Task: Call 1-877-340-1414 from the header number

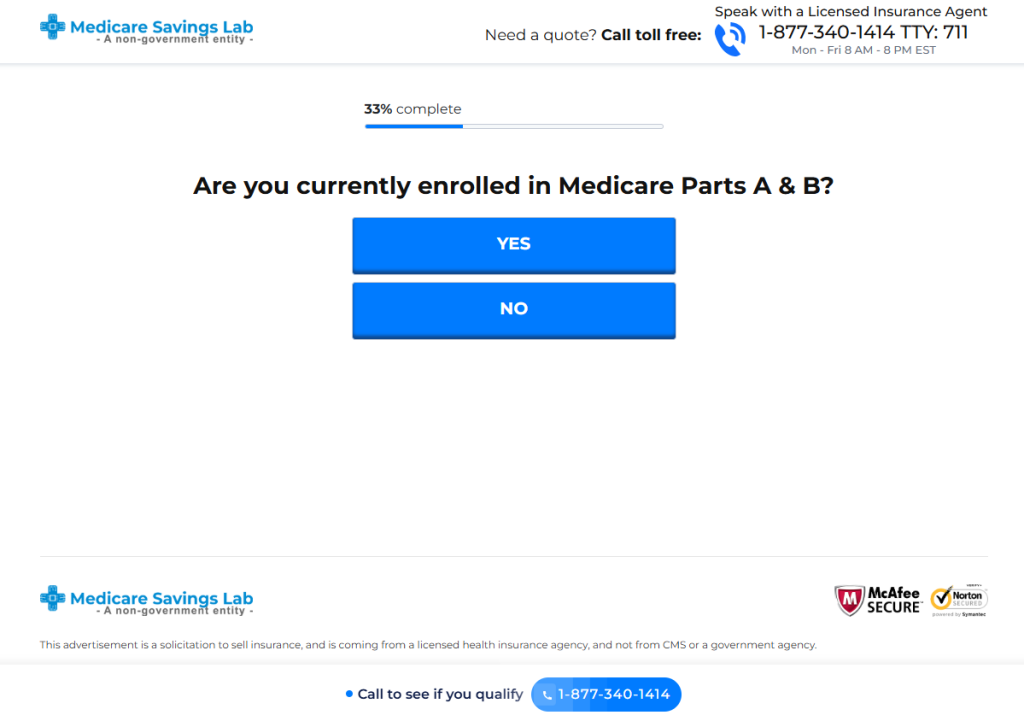Action: click(x=826, y=32)
